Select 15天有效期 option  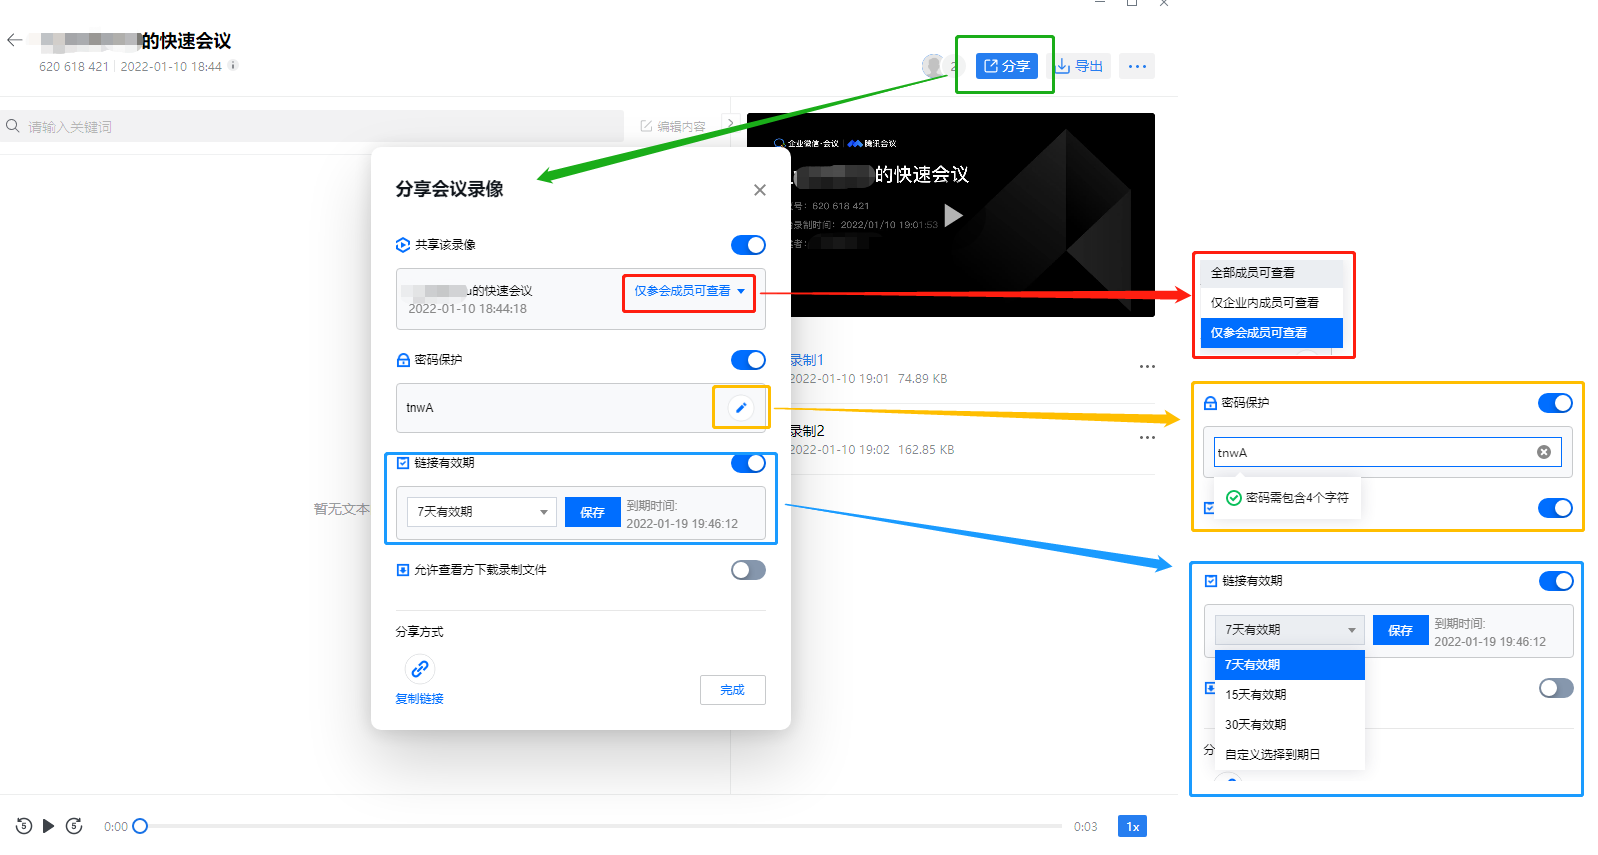pyautogui.click(x=1290, y=695)
